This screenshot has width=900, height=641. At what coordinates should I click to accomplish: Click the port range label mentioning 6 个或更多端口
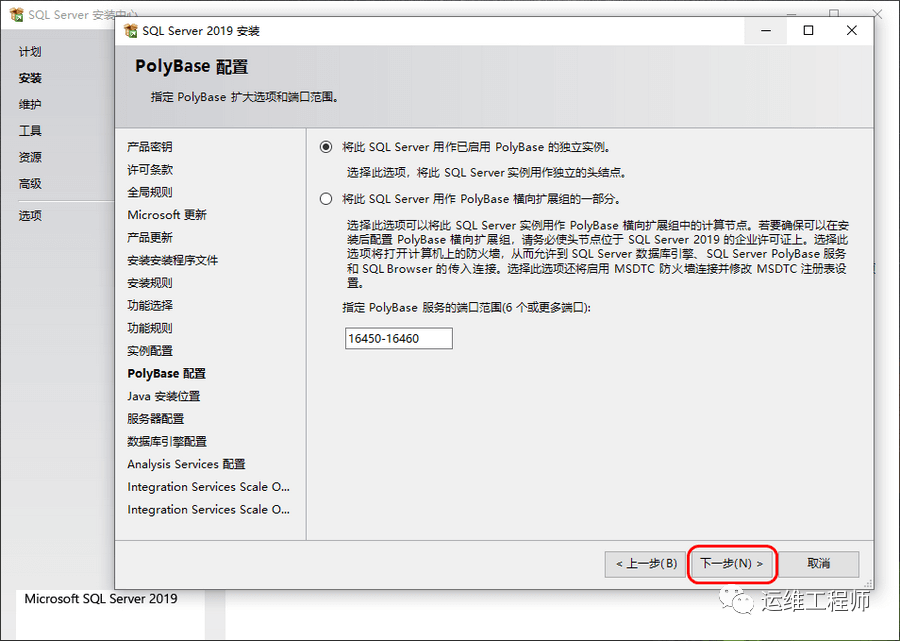467,308
